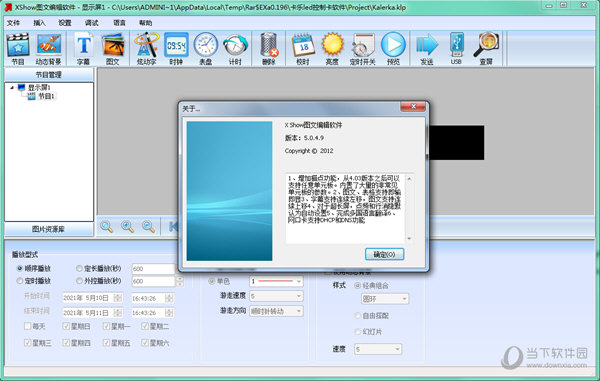The height and width of the screenshot is (381, 600).
Task: Open the 语言 language menu
Action: 119,23
